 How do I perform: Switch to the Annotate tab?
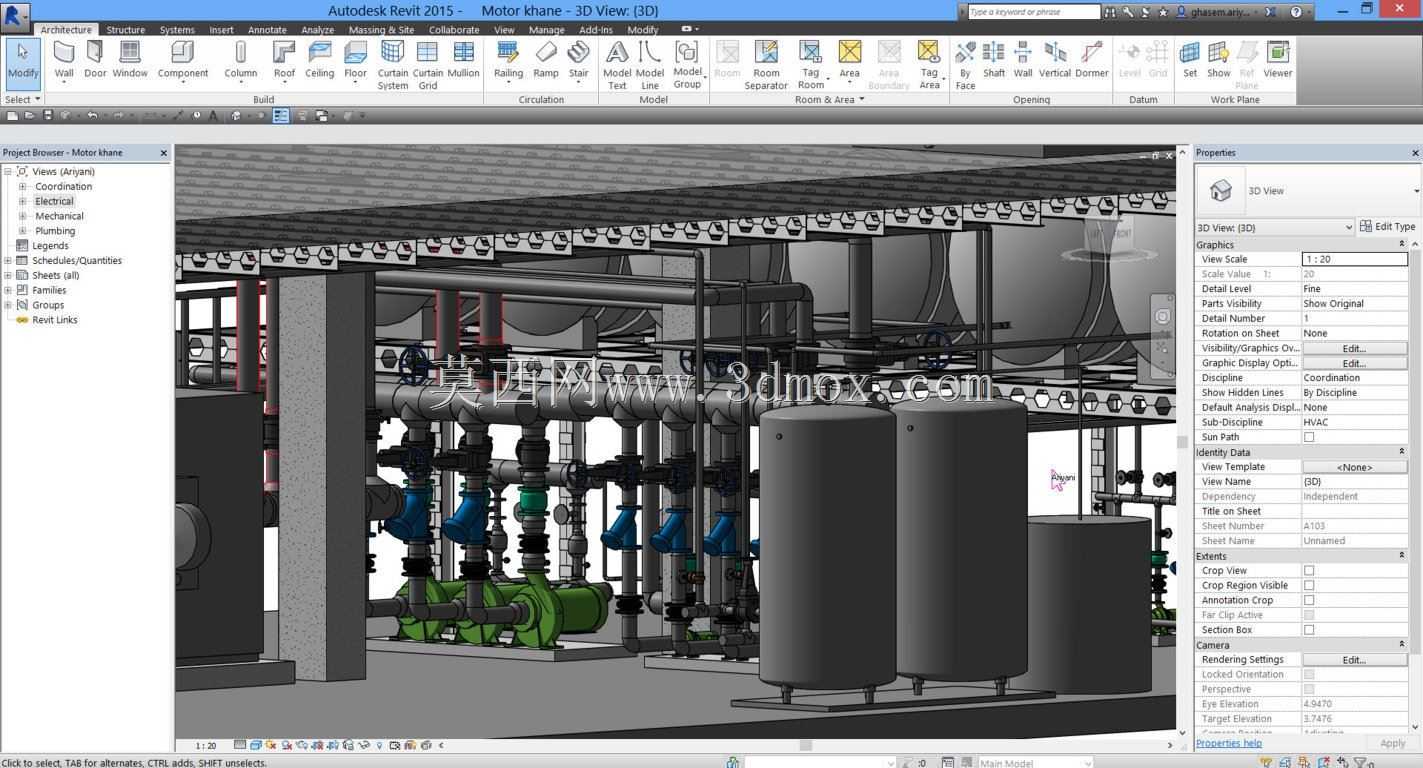tap(267, 30)
